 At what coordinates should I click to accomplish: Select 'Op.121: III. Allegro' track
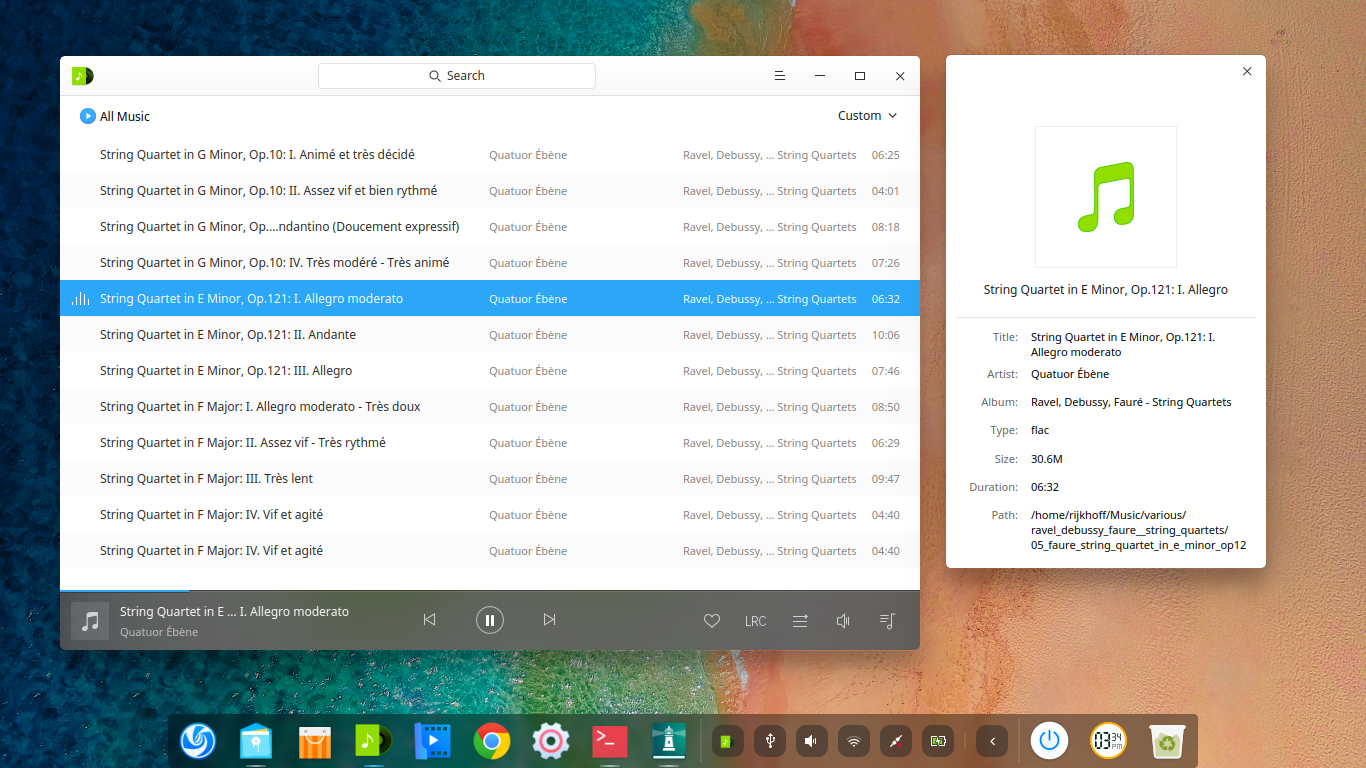[490, 371]
